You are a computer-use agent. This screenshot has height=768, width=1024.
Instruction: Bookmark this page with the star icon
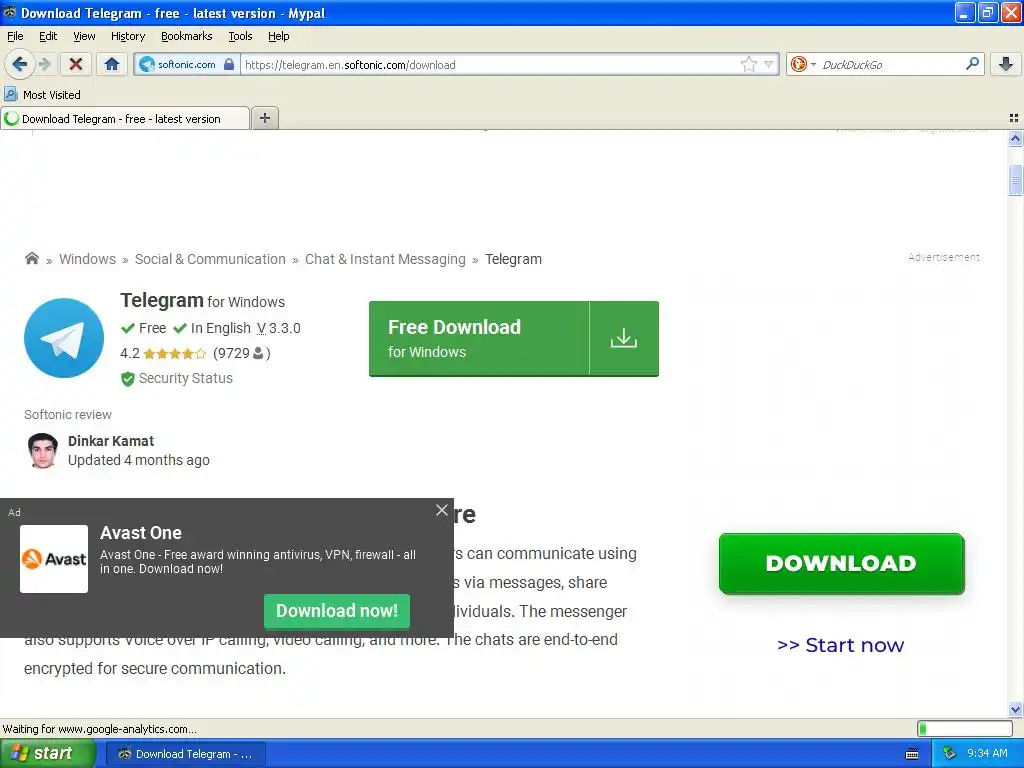point(748,64)
